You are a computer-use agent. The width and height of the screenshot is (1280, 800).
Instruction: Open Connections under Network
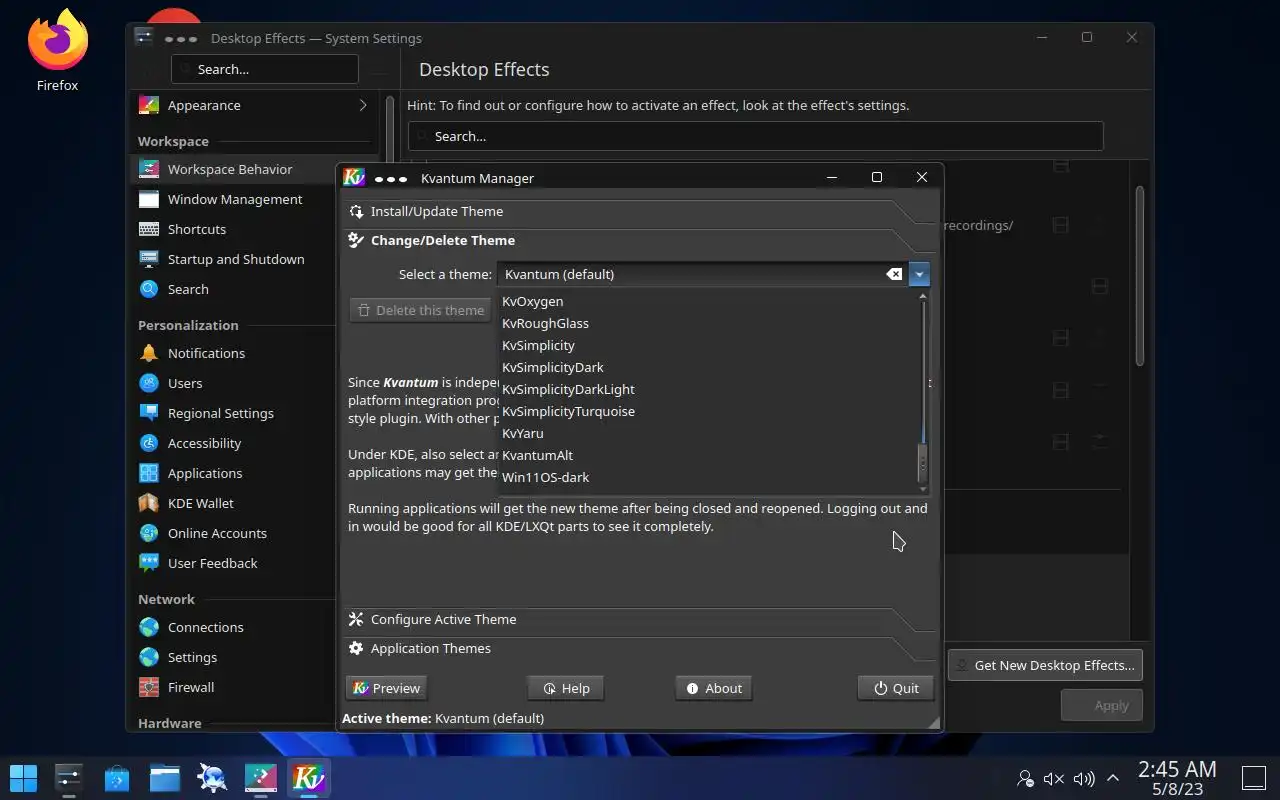point(233,627)
